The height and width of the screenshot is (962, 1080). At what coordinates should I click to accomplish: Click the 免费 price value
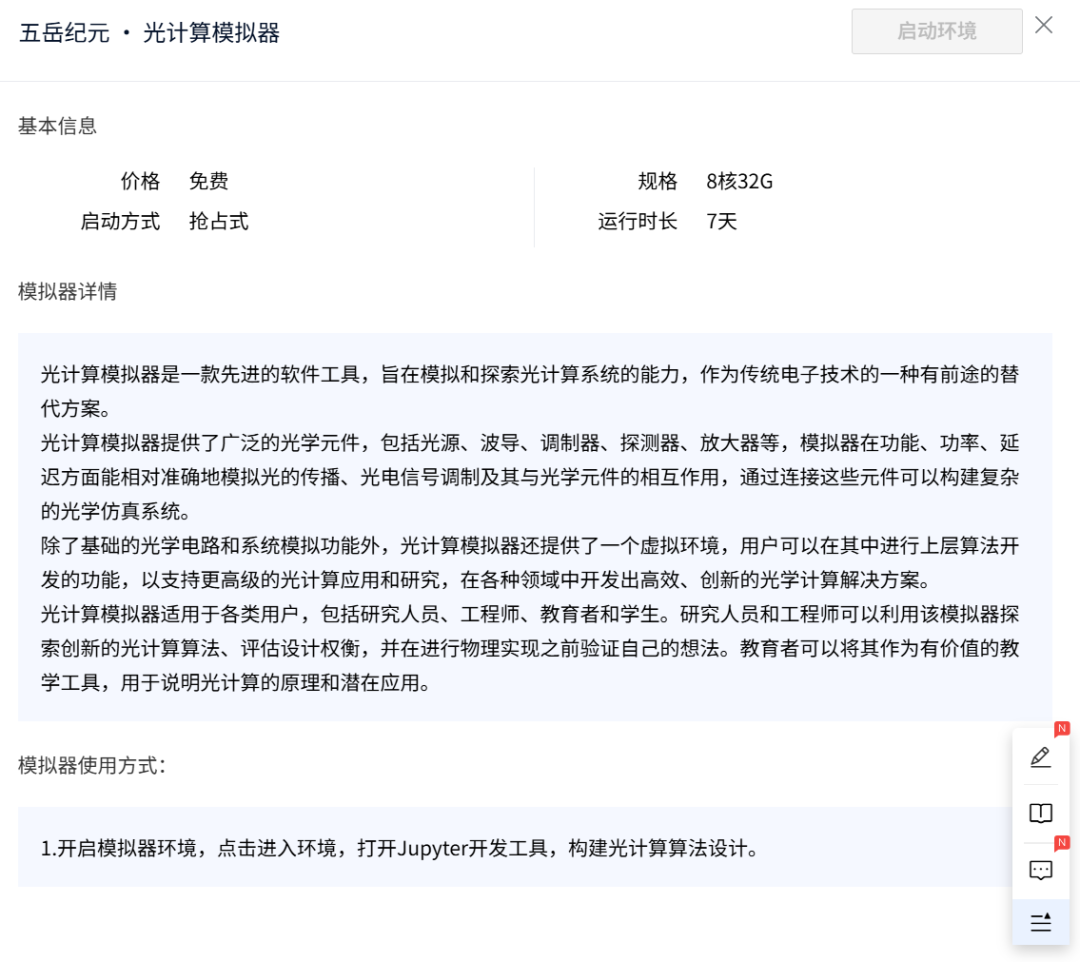[x=209, y=181]
